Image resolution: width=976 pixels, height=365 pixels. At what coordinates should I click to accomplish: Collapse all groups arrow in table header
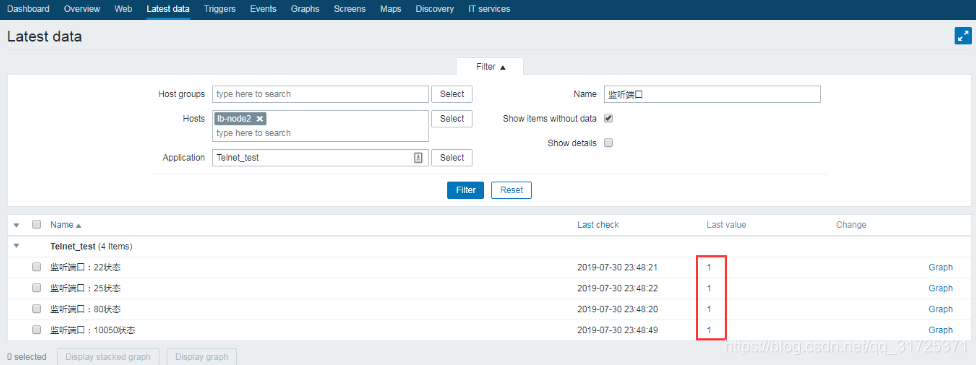tap(17, 225)
